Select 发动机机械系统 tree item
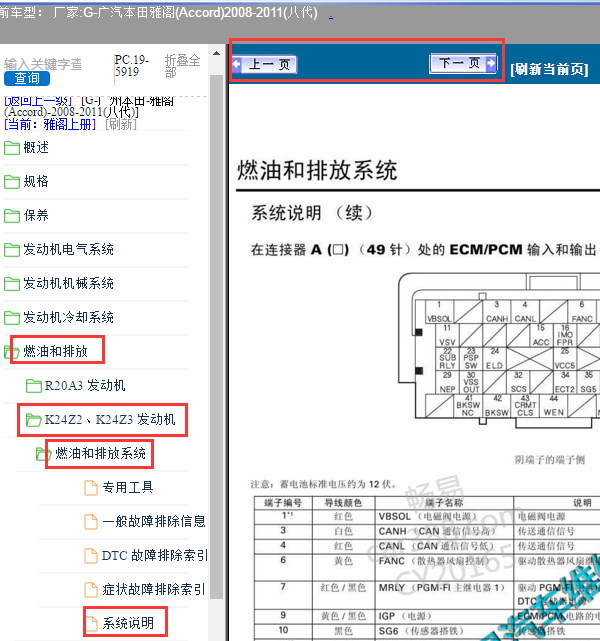This screenshot has width=600, height=641. point(68,283)
